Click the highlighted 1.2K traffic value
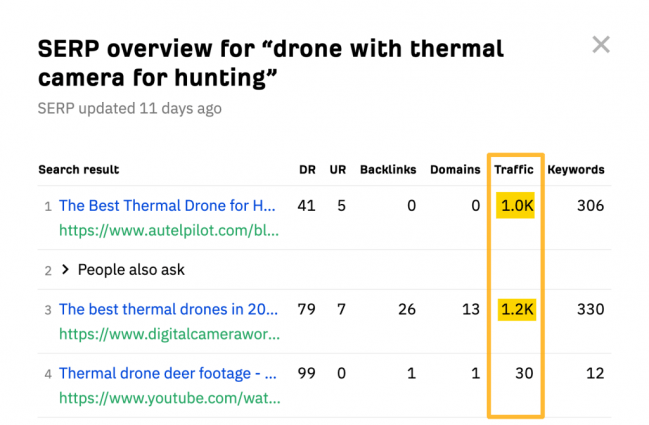649x425 pixels. tap(517, 309)
